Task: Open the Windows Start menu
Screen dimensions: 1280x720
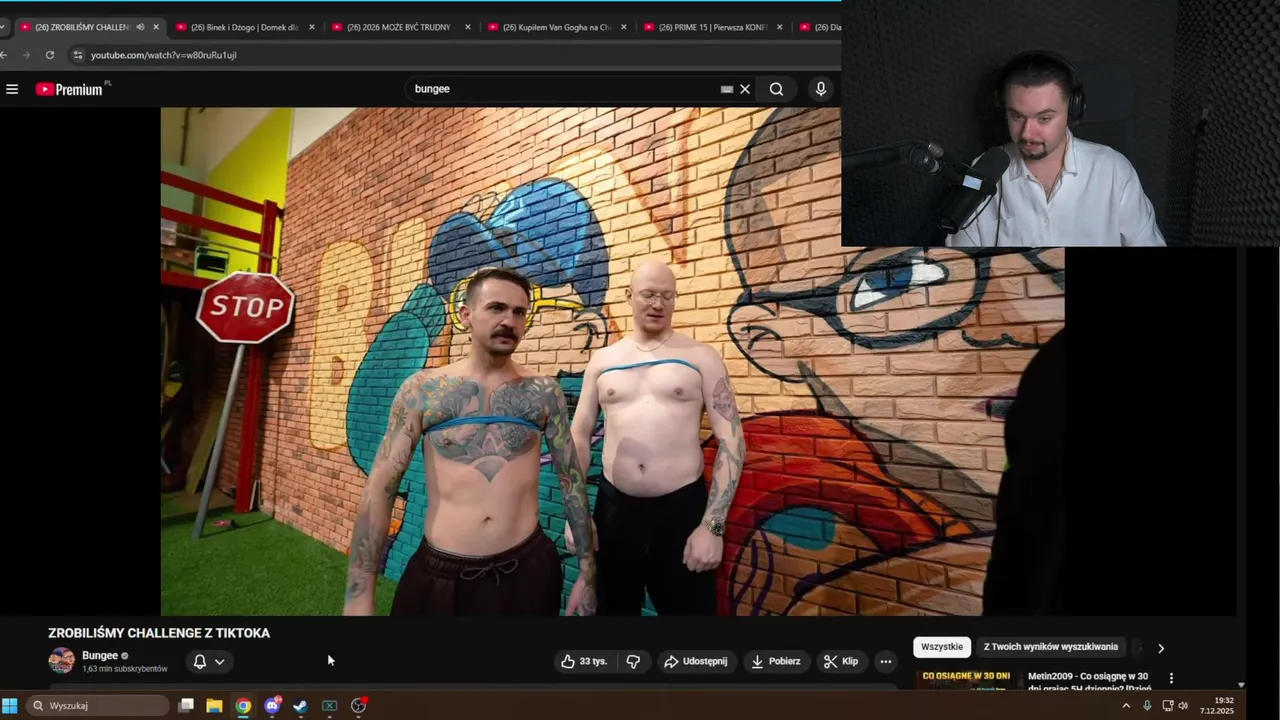Action: tap(10, 706)
